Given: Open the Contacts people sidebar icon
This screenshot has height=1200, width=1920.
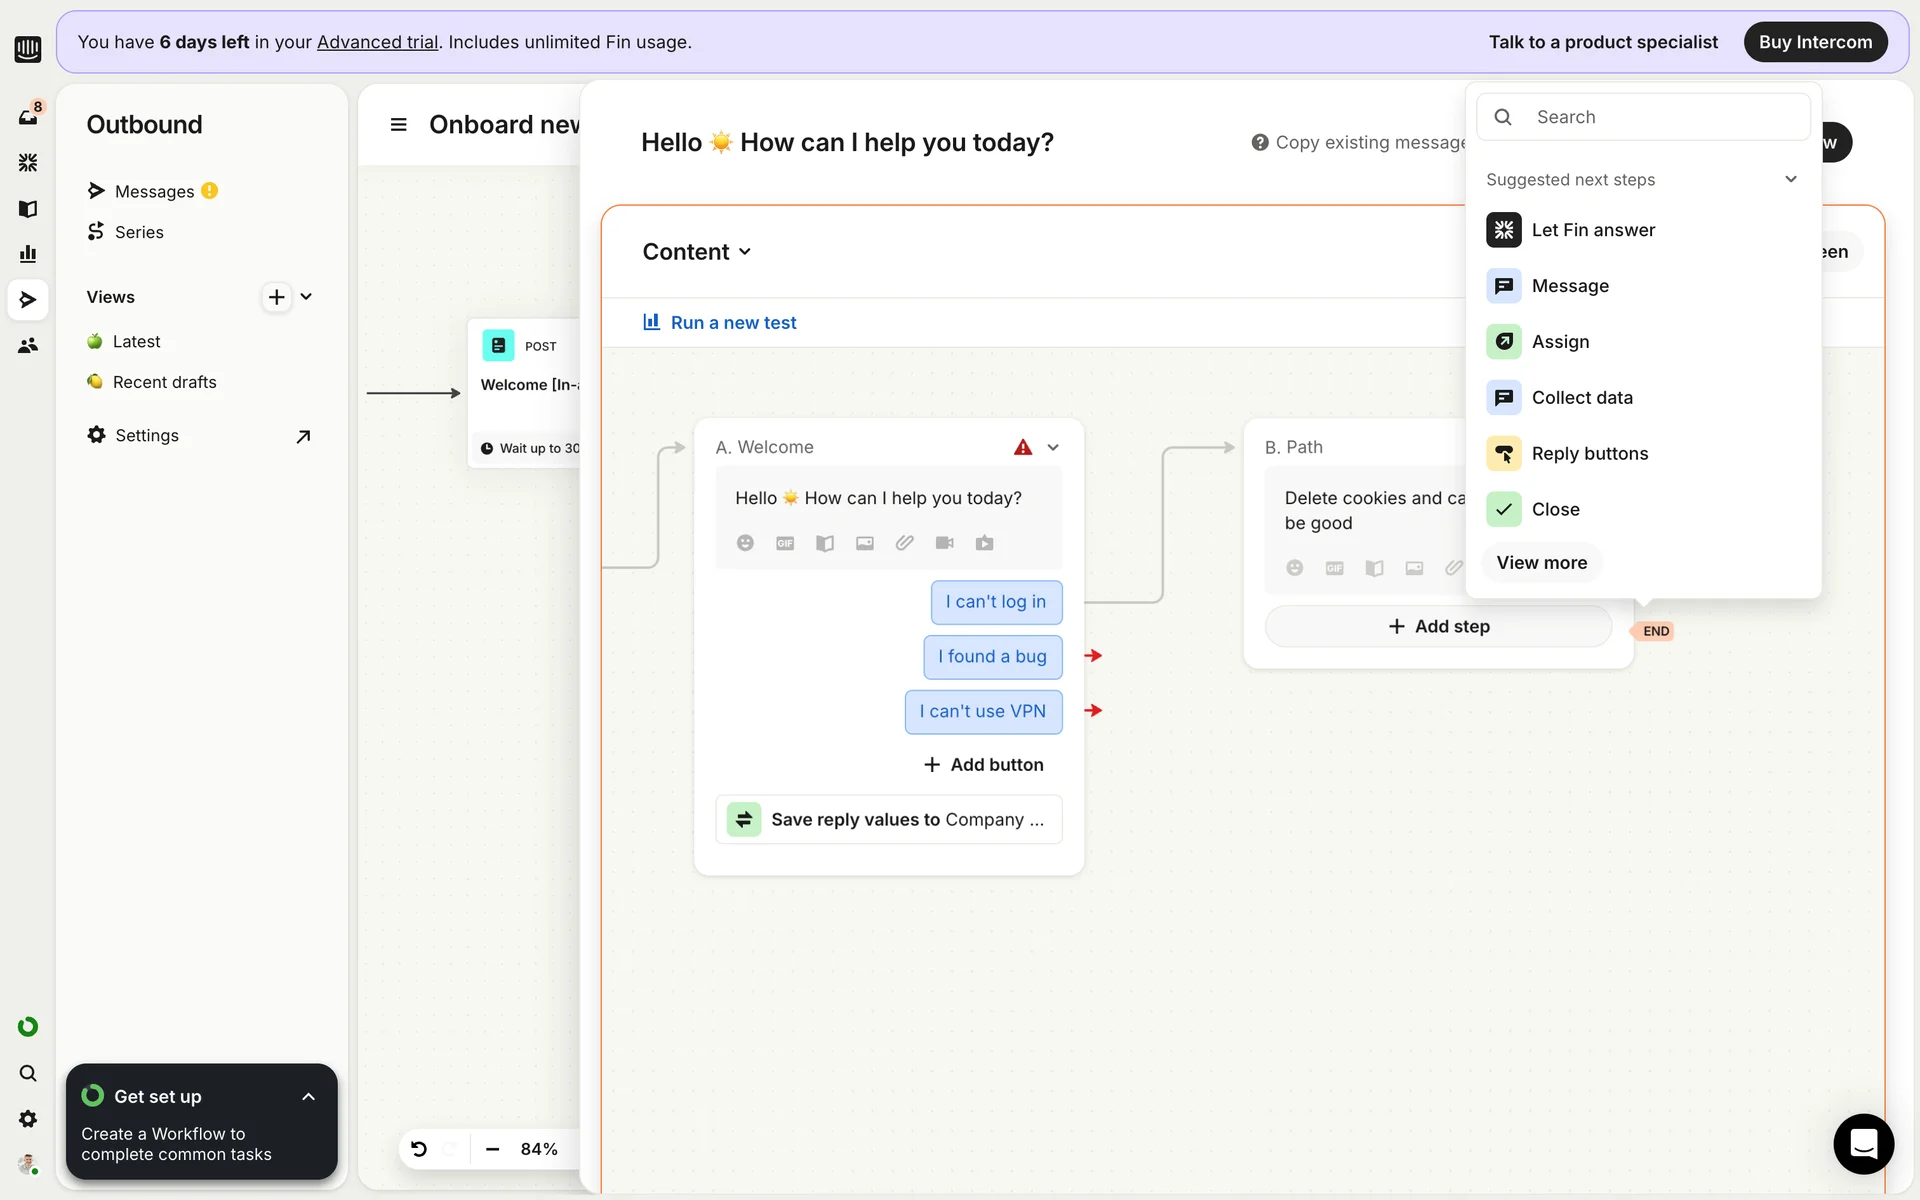Looking at the screenshot, I should pyautogui.click(x=28, y=346).
